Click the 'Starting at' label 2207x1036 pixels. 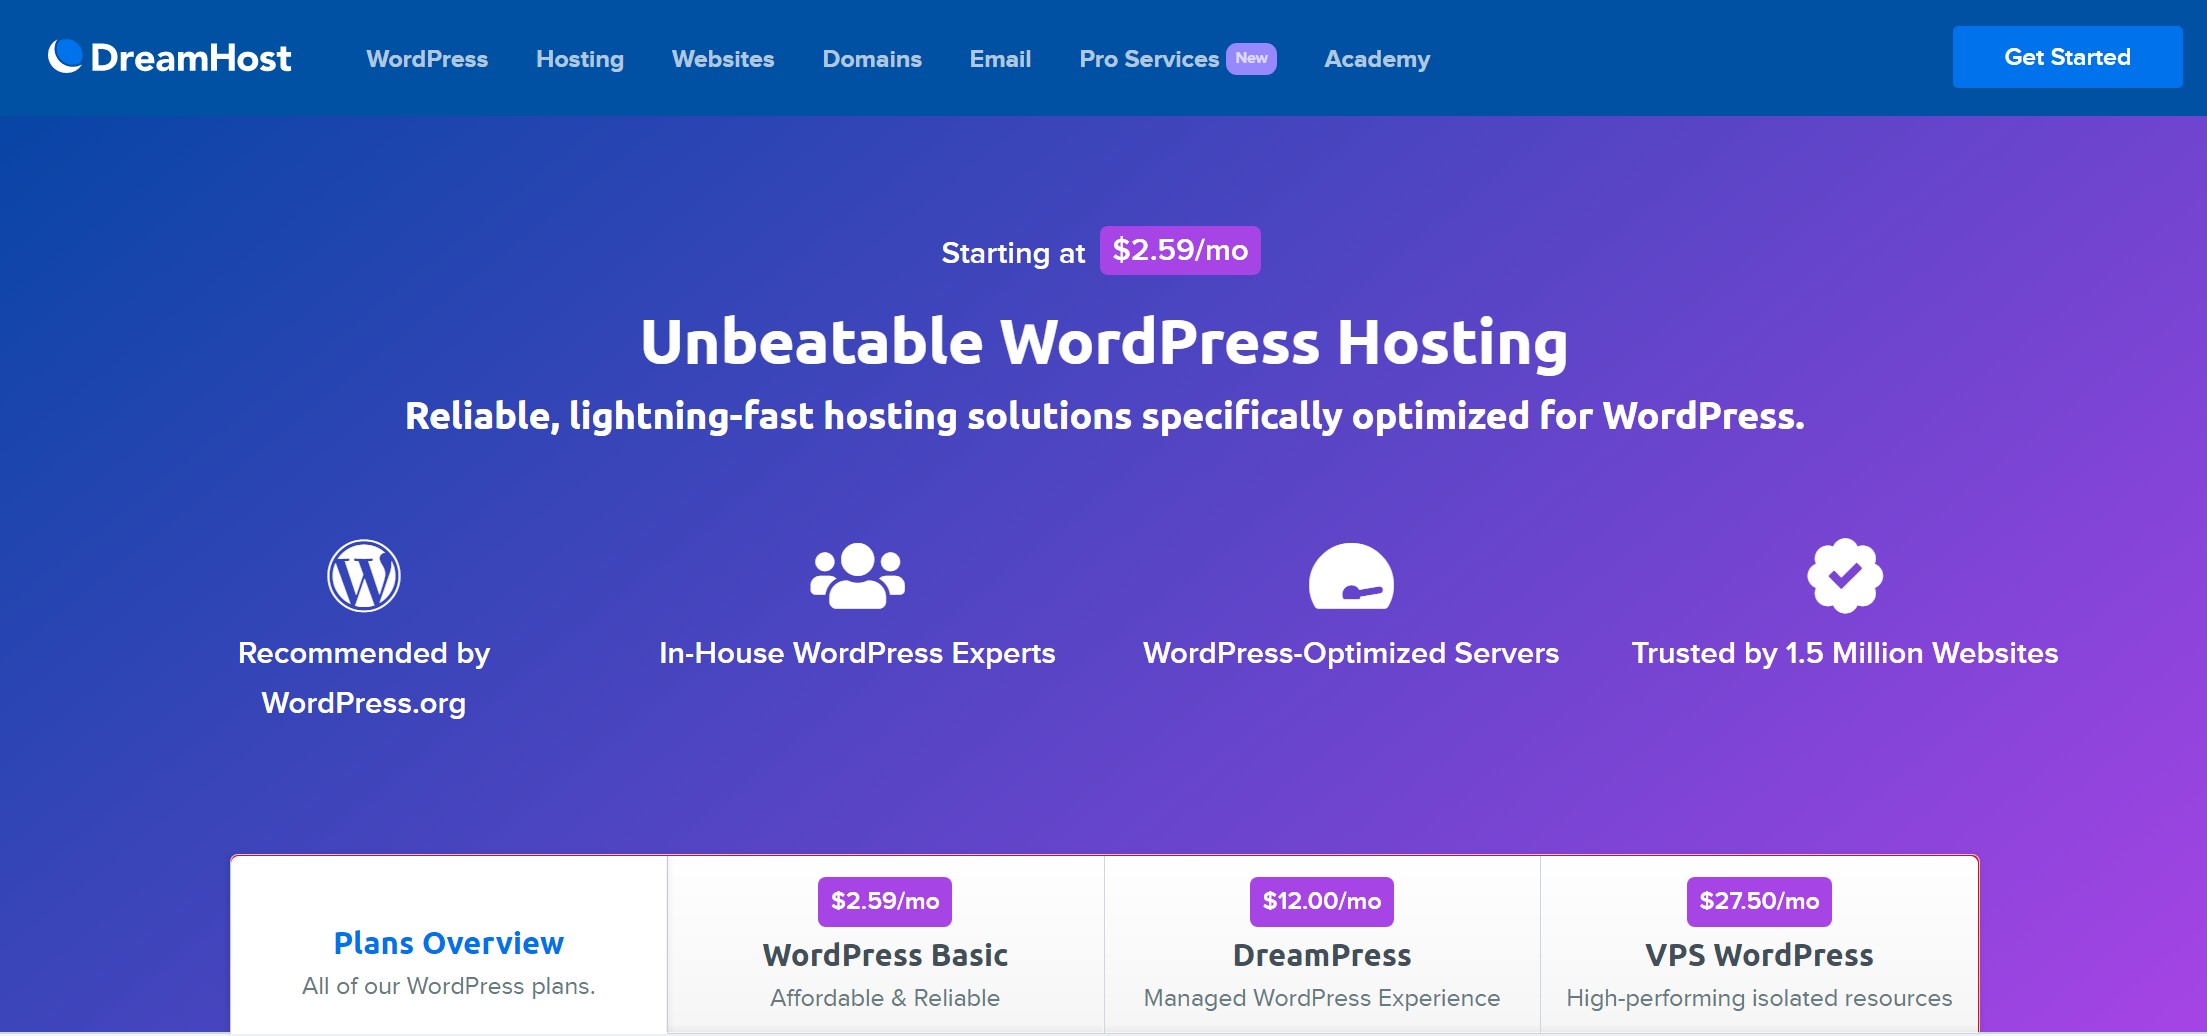(1013, 253)
